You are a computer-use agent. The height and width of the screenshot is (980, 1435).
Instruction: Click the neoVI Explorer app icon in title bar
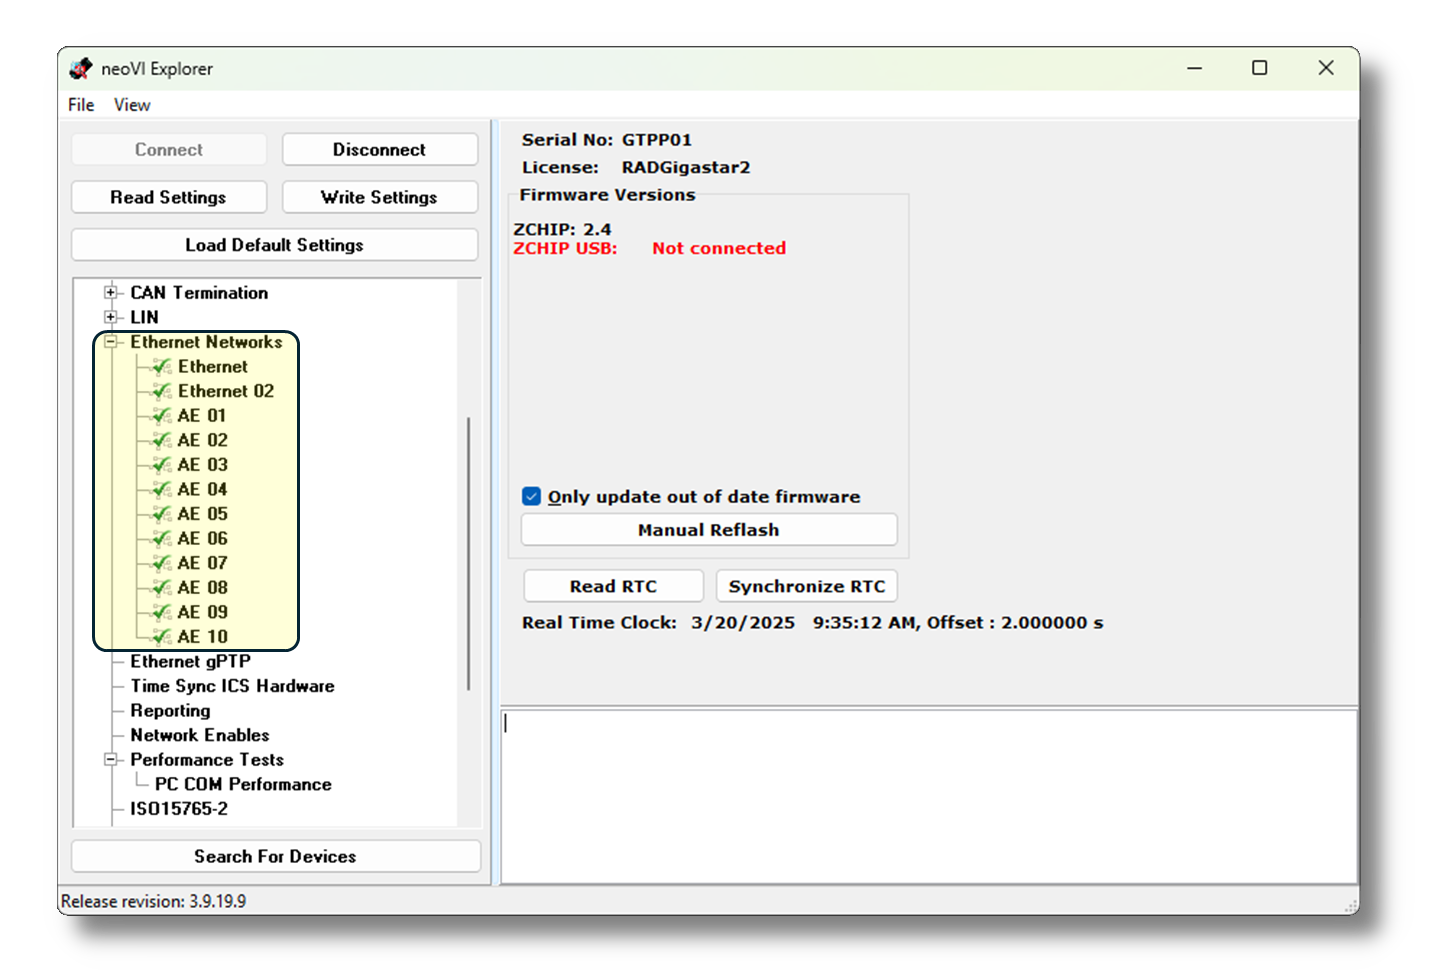point(81,69)
